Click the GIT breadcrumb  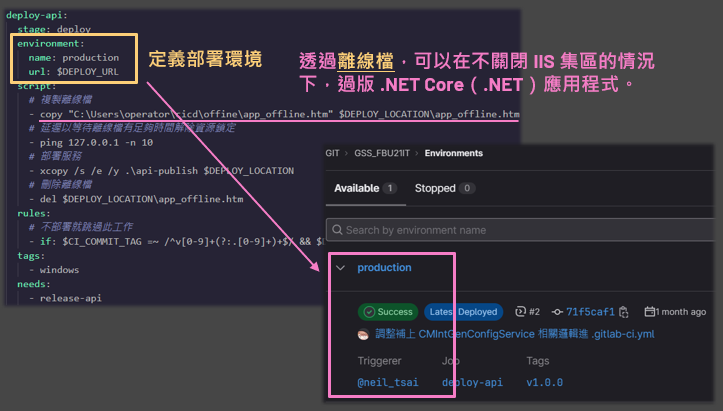(332, 153)
